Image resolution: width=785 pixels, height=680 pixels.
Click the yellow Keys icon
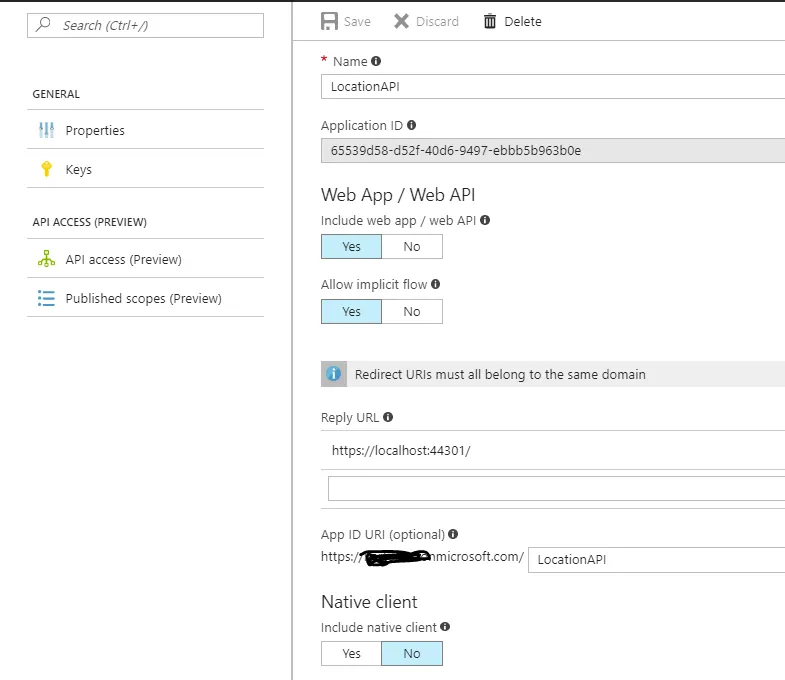(46, 169)
